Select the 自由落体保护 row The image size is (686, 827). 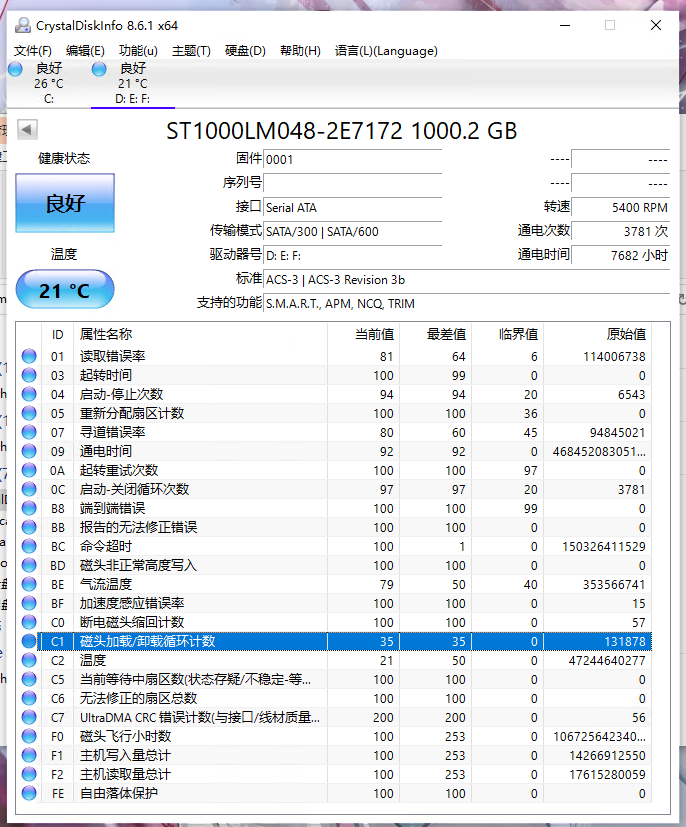pyautogui.click(x=334, y=793)
